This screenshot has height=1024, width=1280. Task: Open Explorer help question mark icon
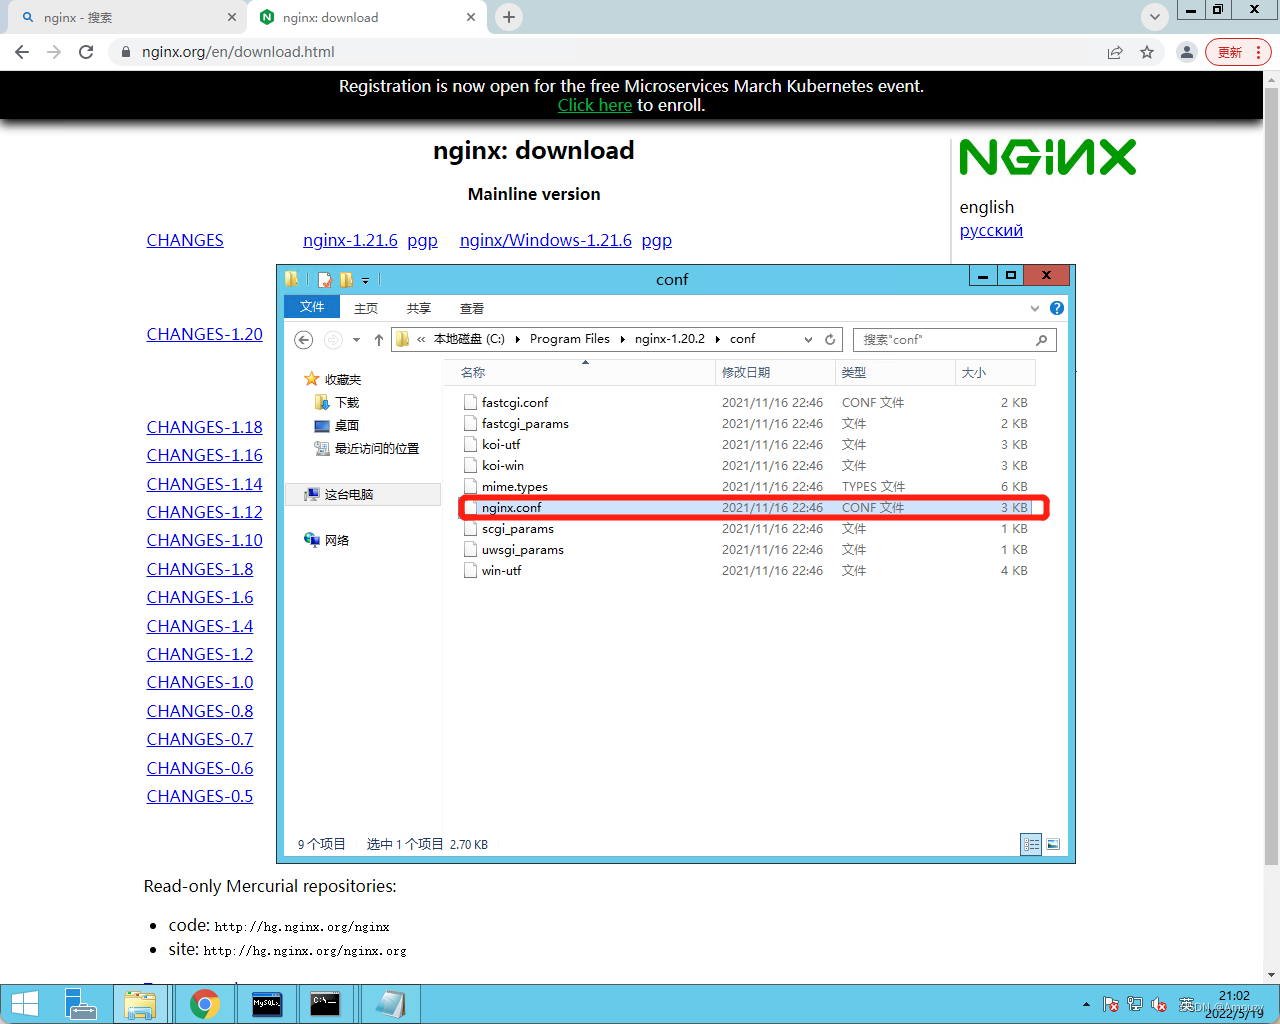(x=1057, y=308)
